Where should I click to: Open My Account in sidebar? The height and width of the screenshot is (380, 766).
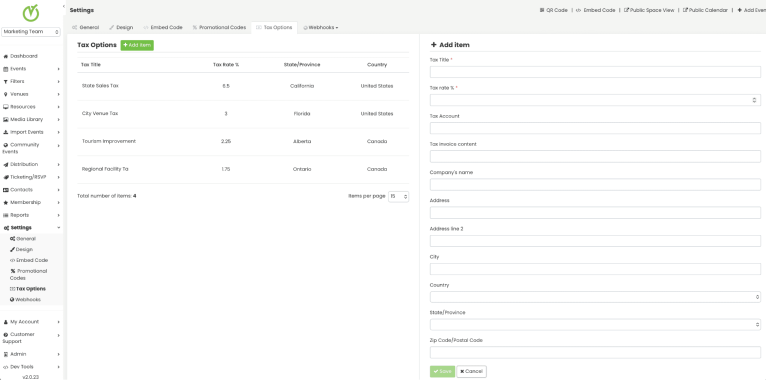[x=31, y=322]
